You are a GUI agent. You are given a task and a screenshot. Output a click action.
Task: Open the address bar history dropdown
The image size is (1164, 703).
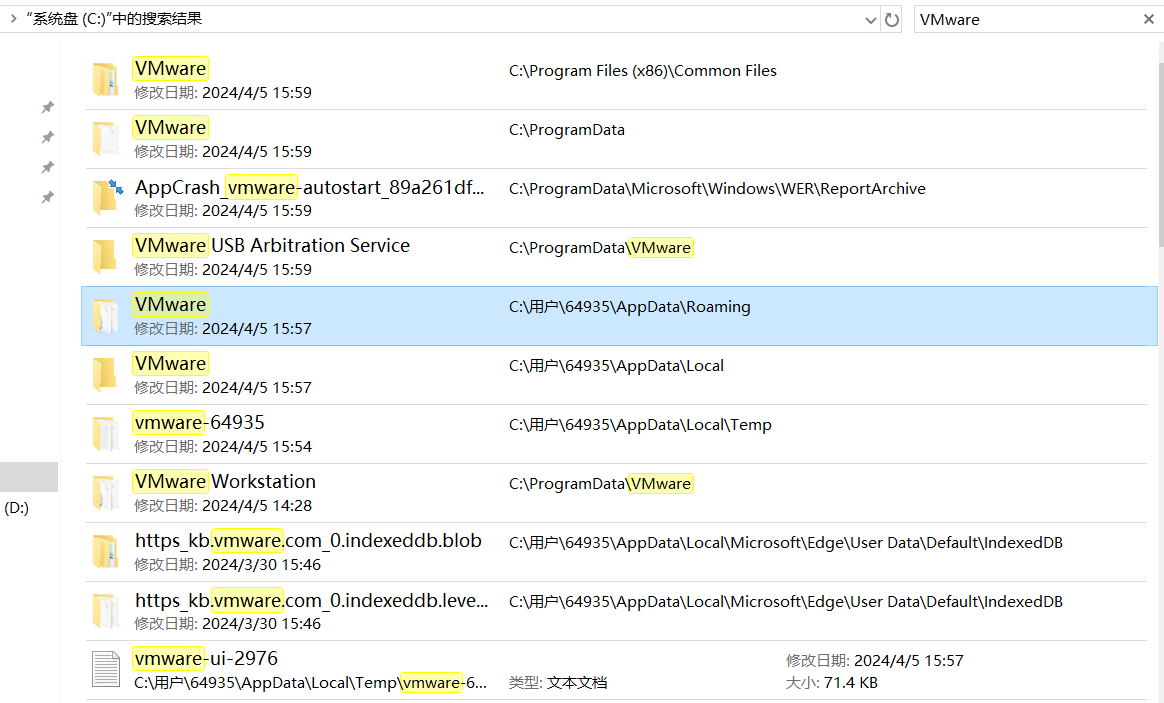pyautogui.click(x=871, y=20)
